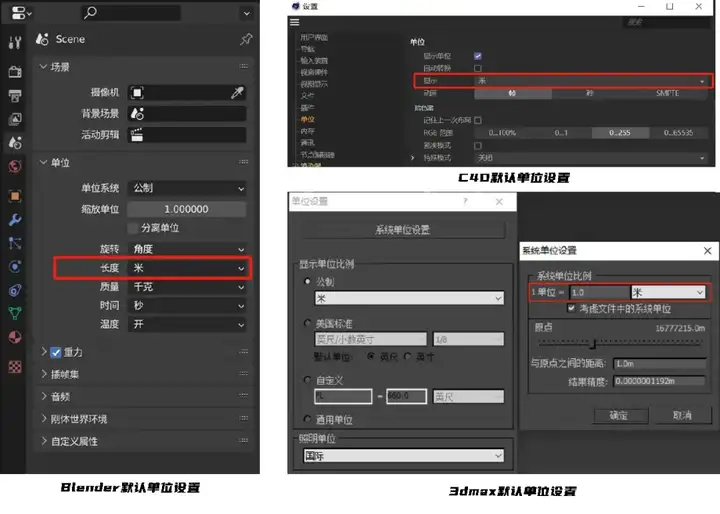The width and height of the screenshot is (720, 514).
Task: Open the Blender editor type selector
Action: click(x=21, y=13)
